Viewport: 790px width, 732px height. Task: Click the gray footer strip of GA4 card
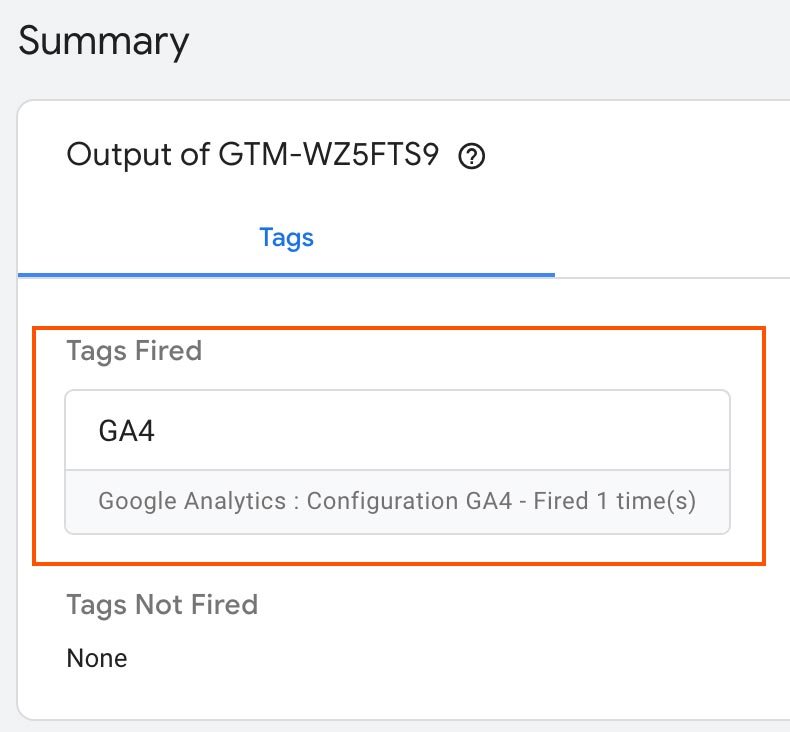tap(398, 502)
